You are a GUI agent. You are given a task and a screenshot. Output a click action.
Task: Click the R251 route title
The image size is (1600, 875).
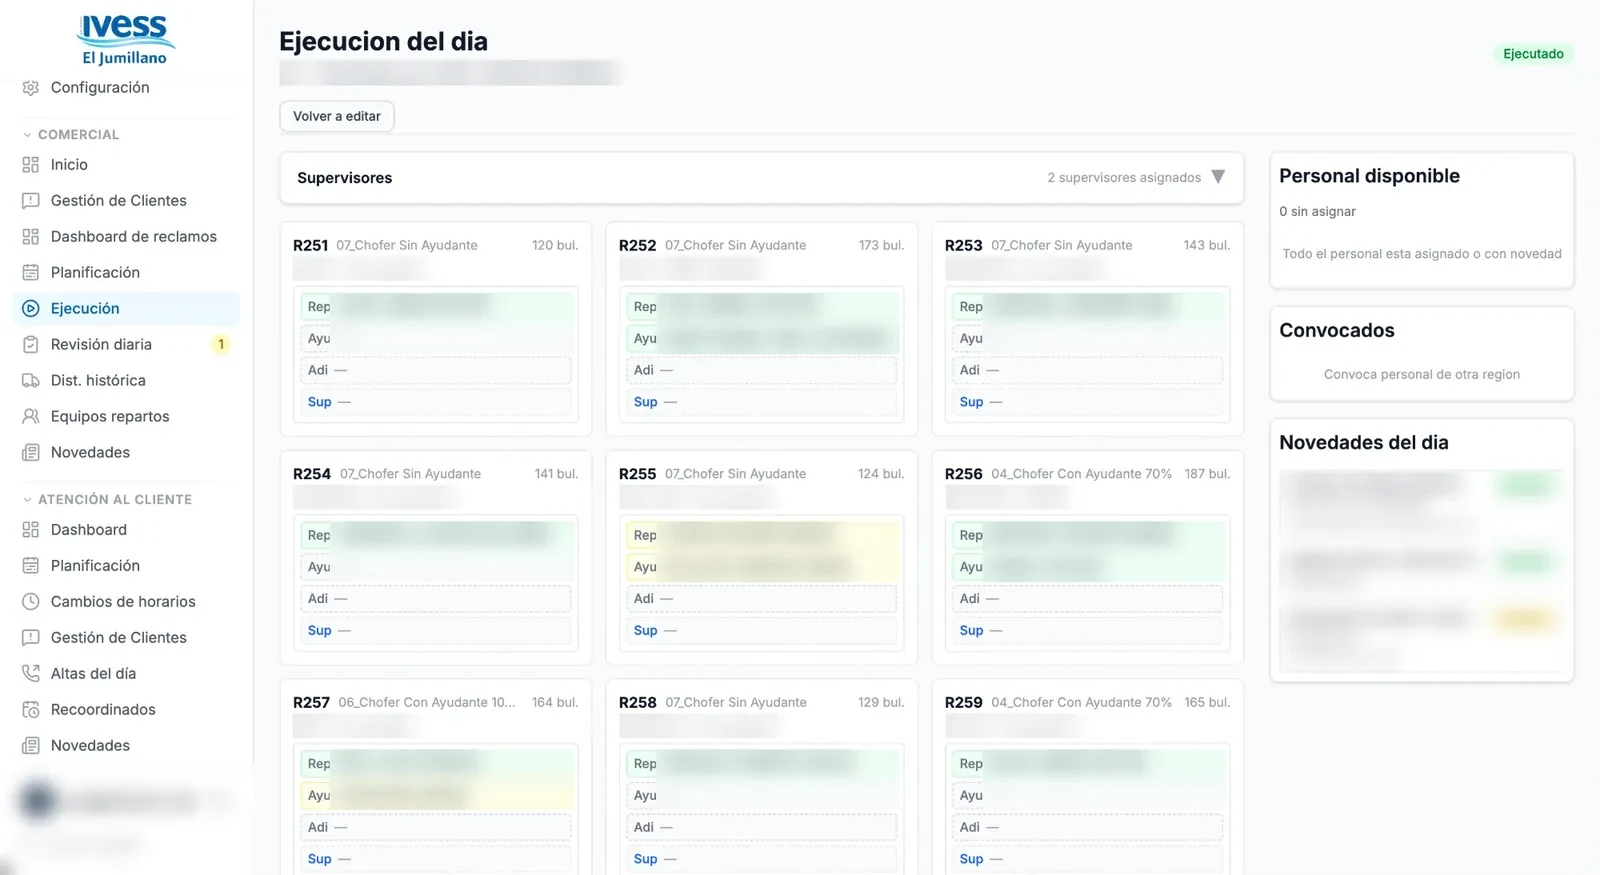(311, 246)
